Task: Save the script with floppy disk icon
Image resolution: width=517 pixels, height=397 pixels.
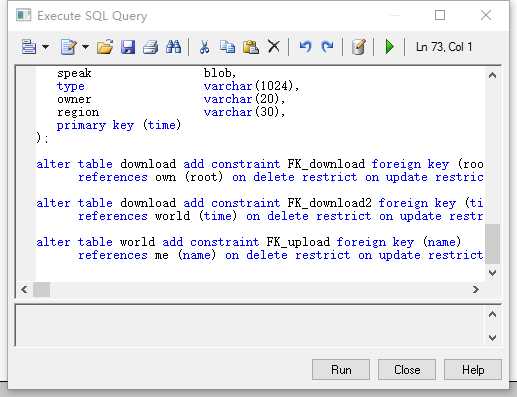Action: click(x=128, y=47)
